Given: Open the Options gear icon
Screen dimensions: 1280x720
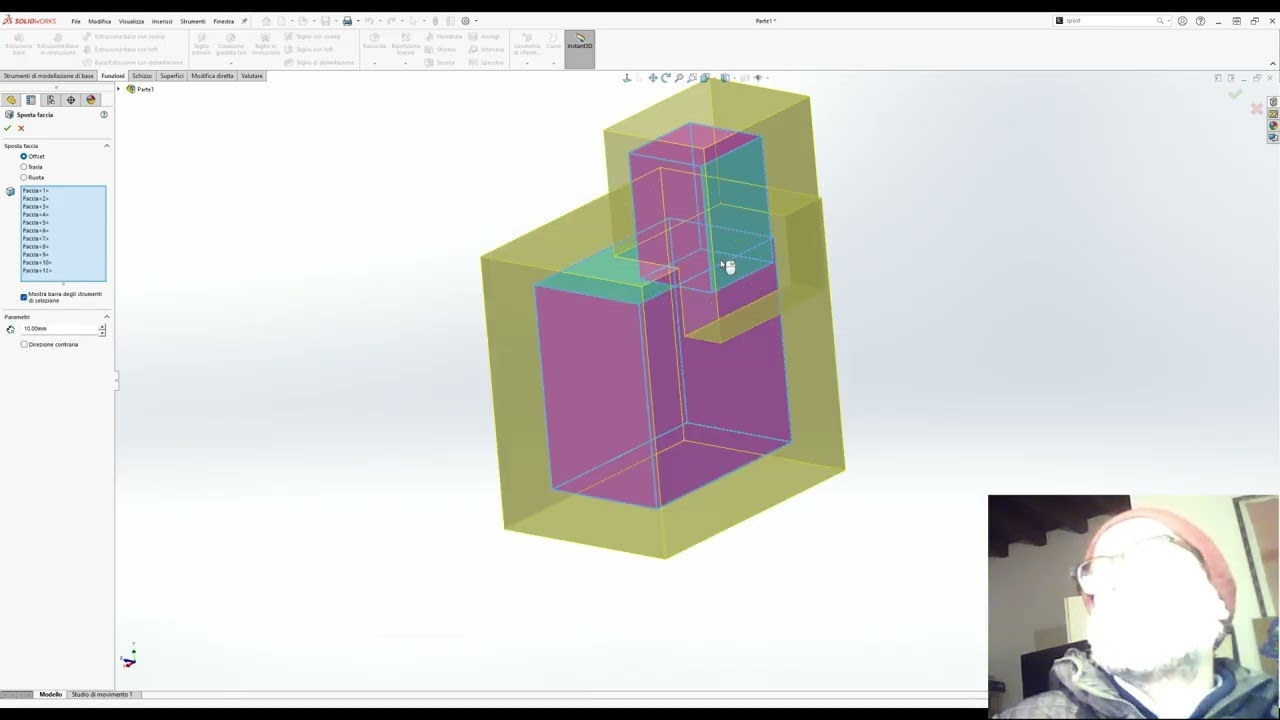Looking at the screenshot, I should click(x=465, y=21).
